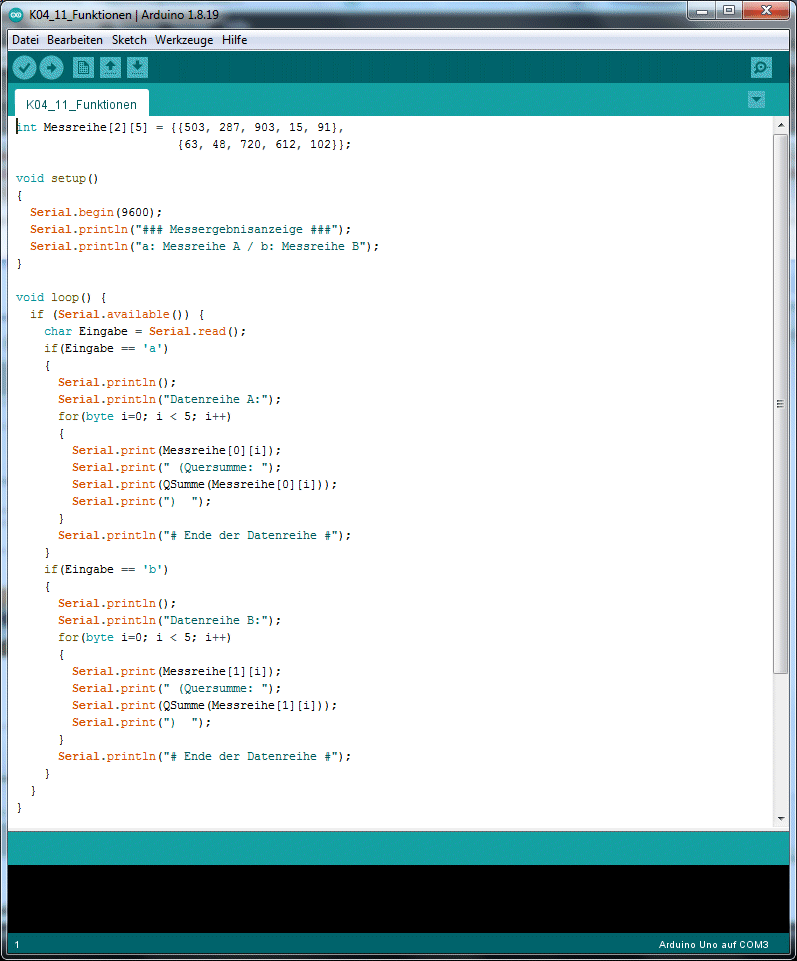The image size is (797, 961).
Task: Click the Verify sketch checkmark icon
Action: point(25,67)
